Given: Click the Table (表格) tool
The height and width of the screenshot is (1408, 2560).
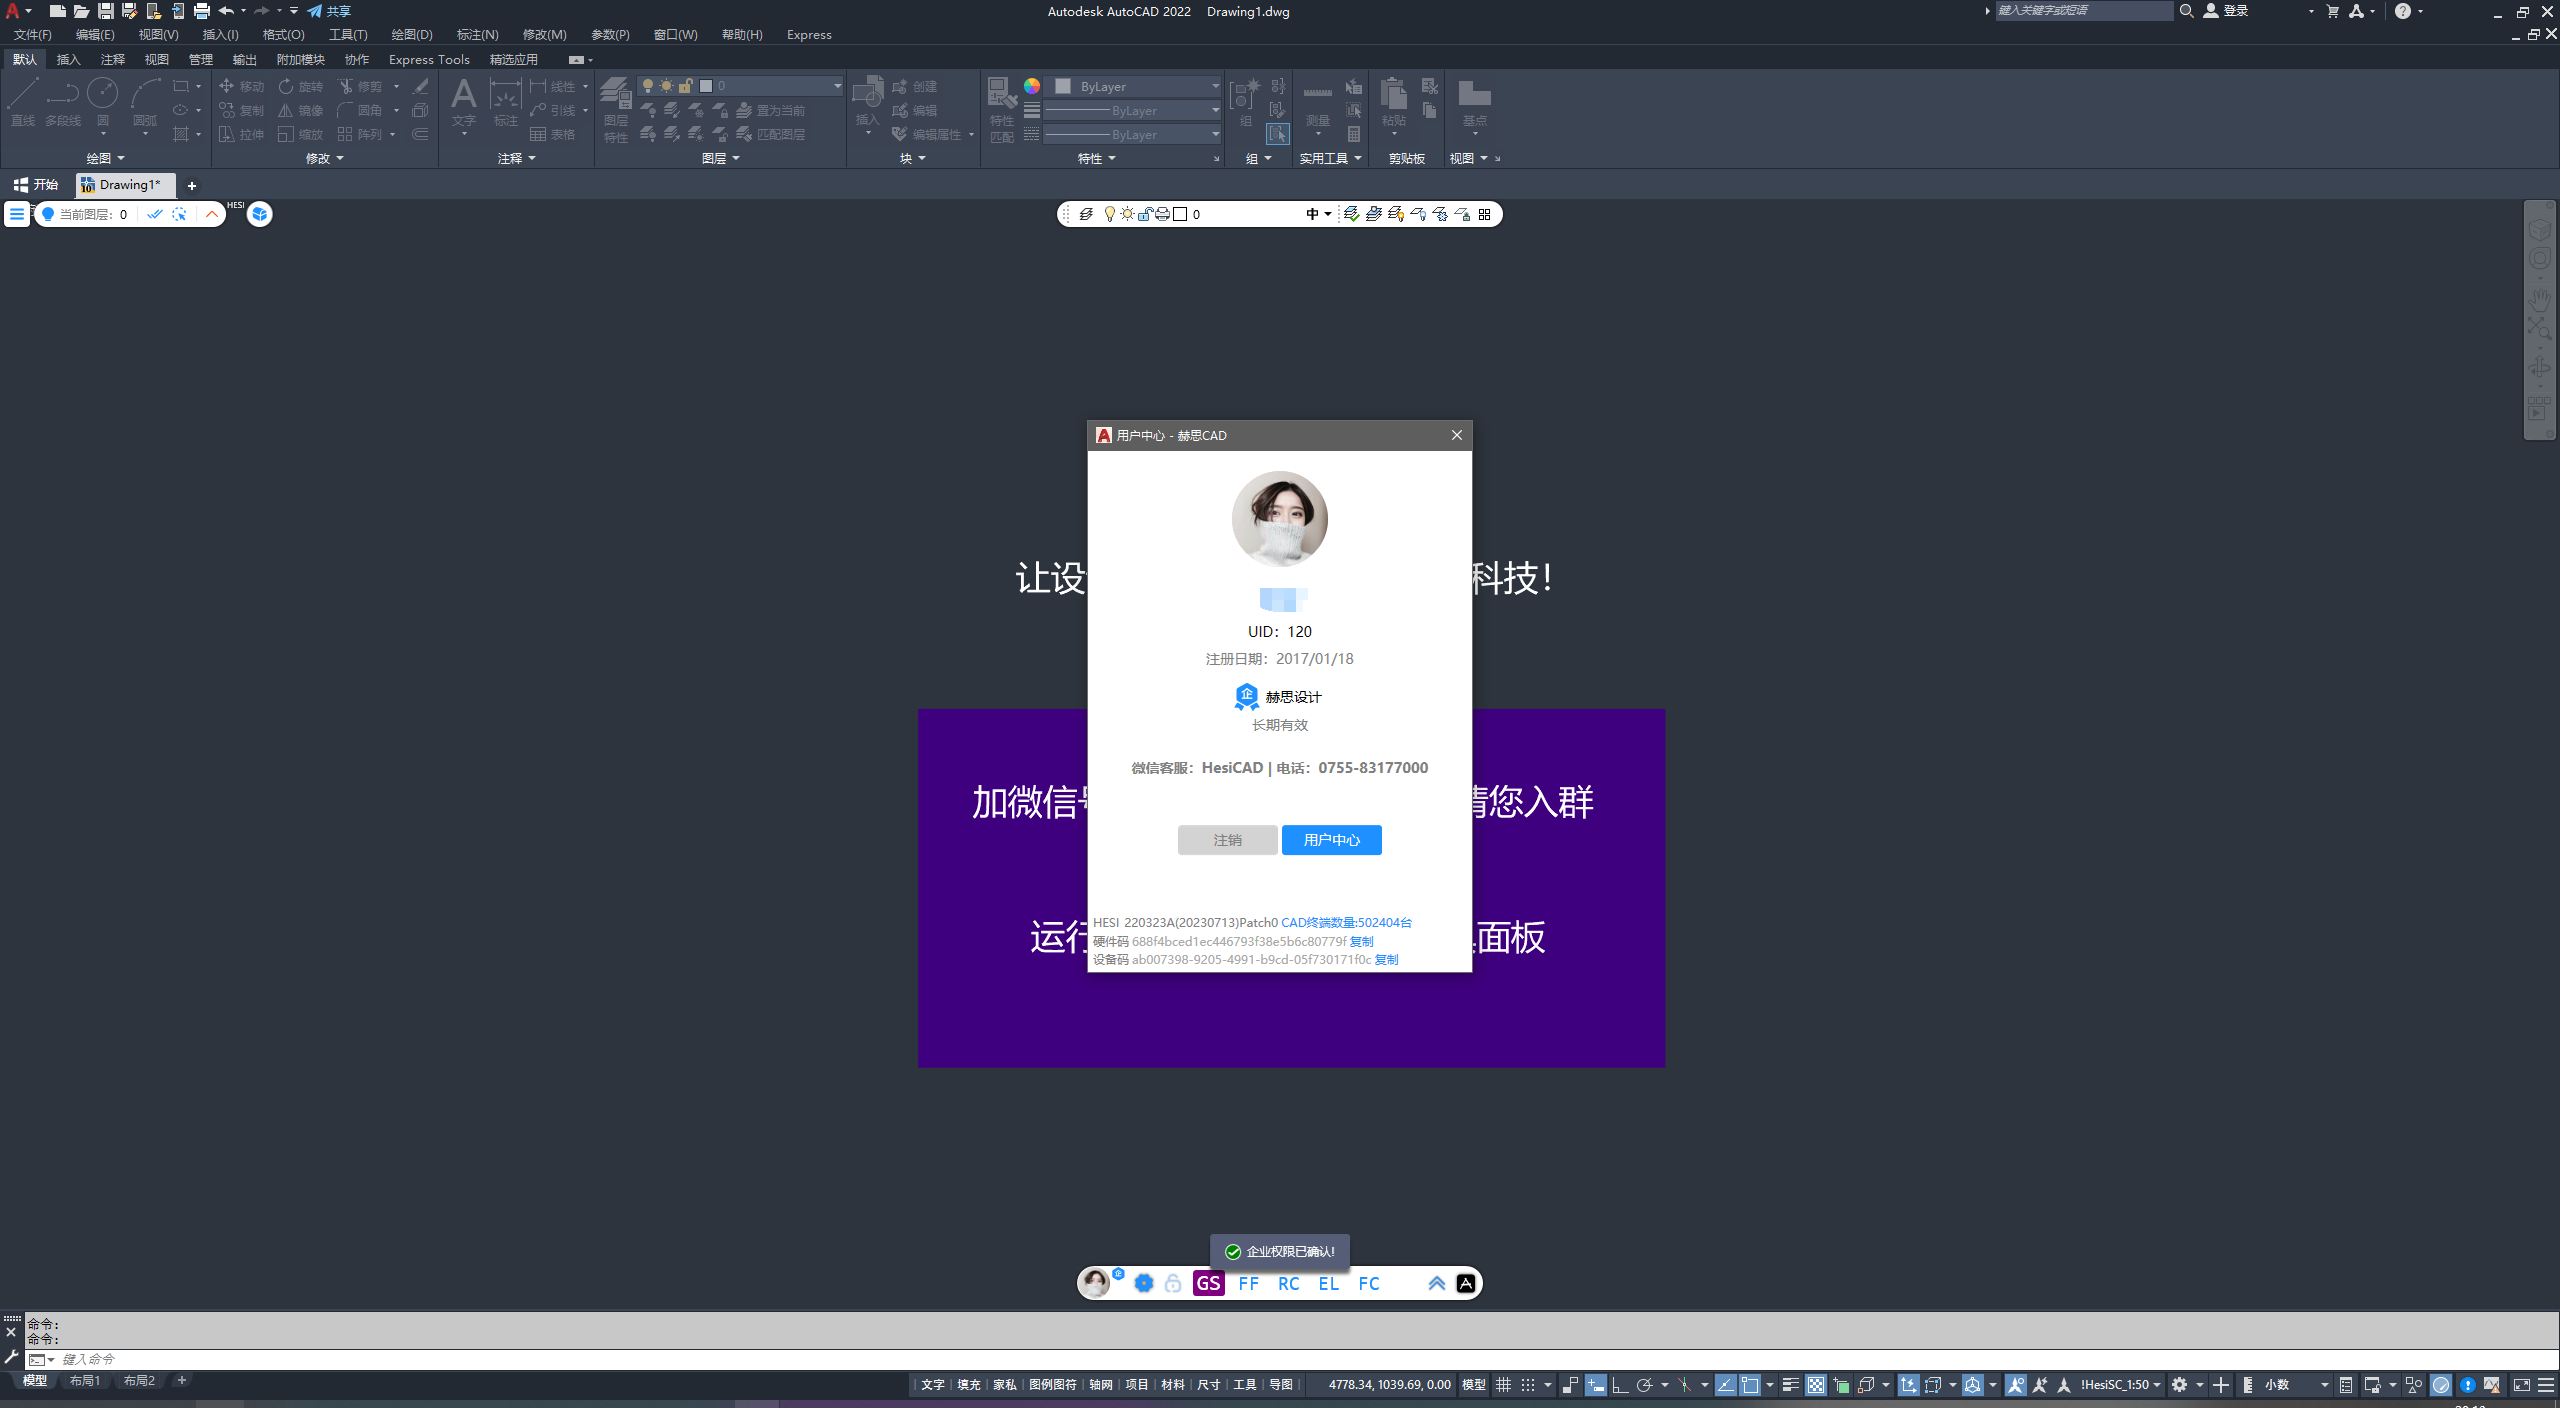Looking at the screenshot, I should click(x=552, y=135).
